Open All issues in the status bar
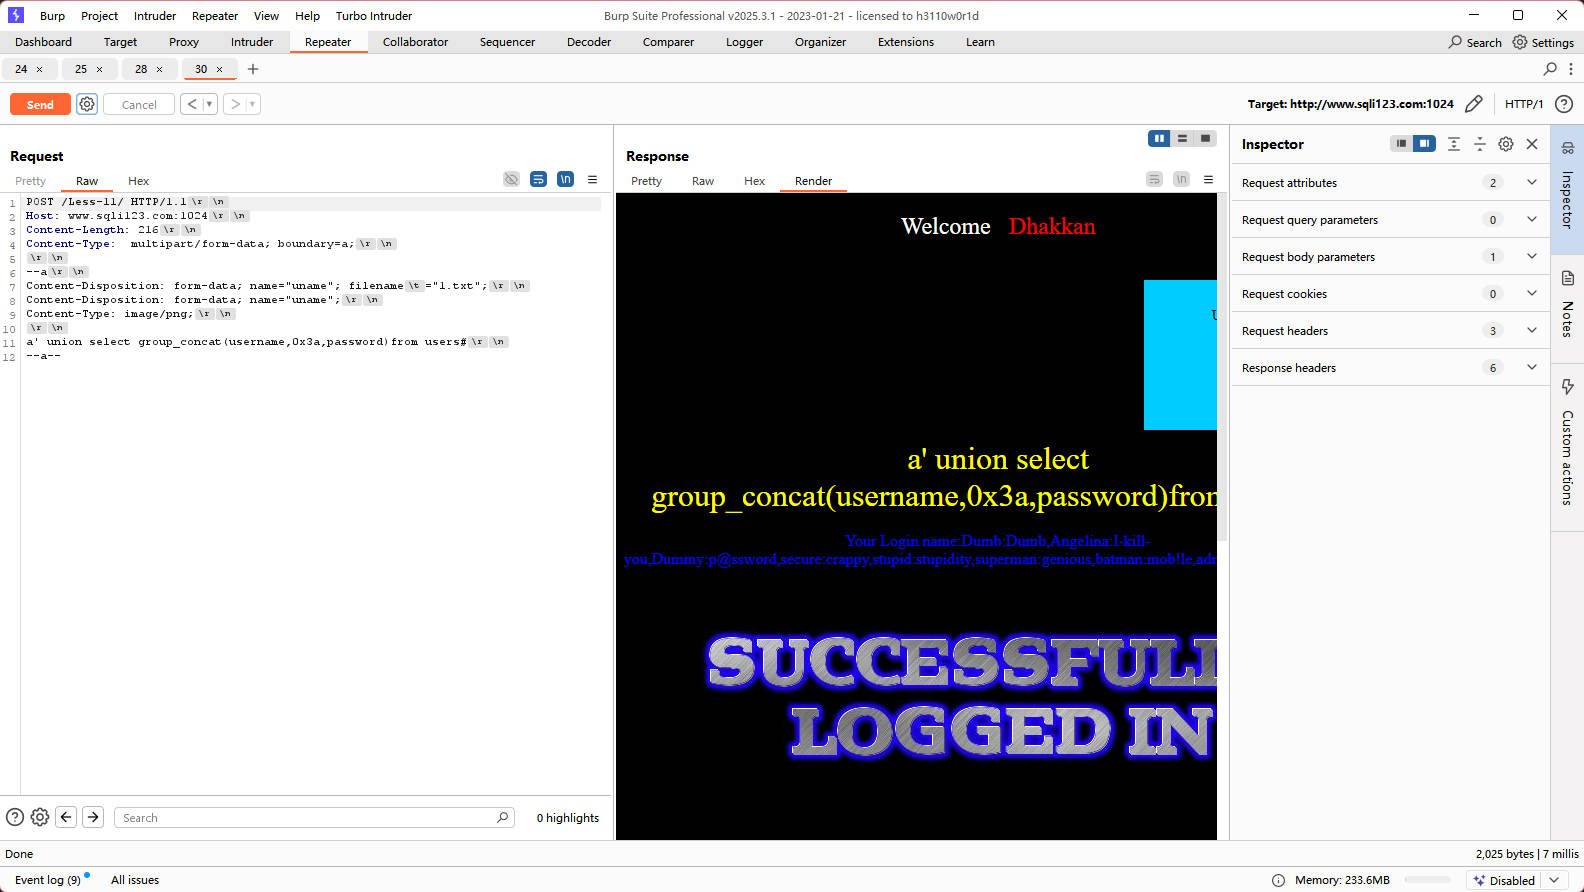The width and height of the screenshot is (1584, 892). pos(135,880)
